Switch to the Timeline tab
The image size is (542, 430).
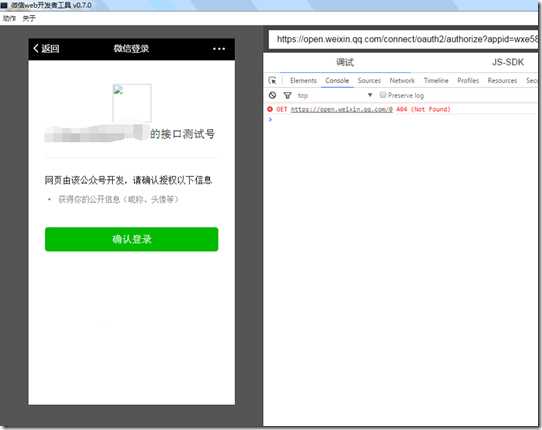click(436, 81)
